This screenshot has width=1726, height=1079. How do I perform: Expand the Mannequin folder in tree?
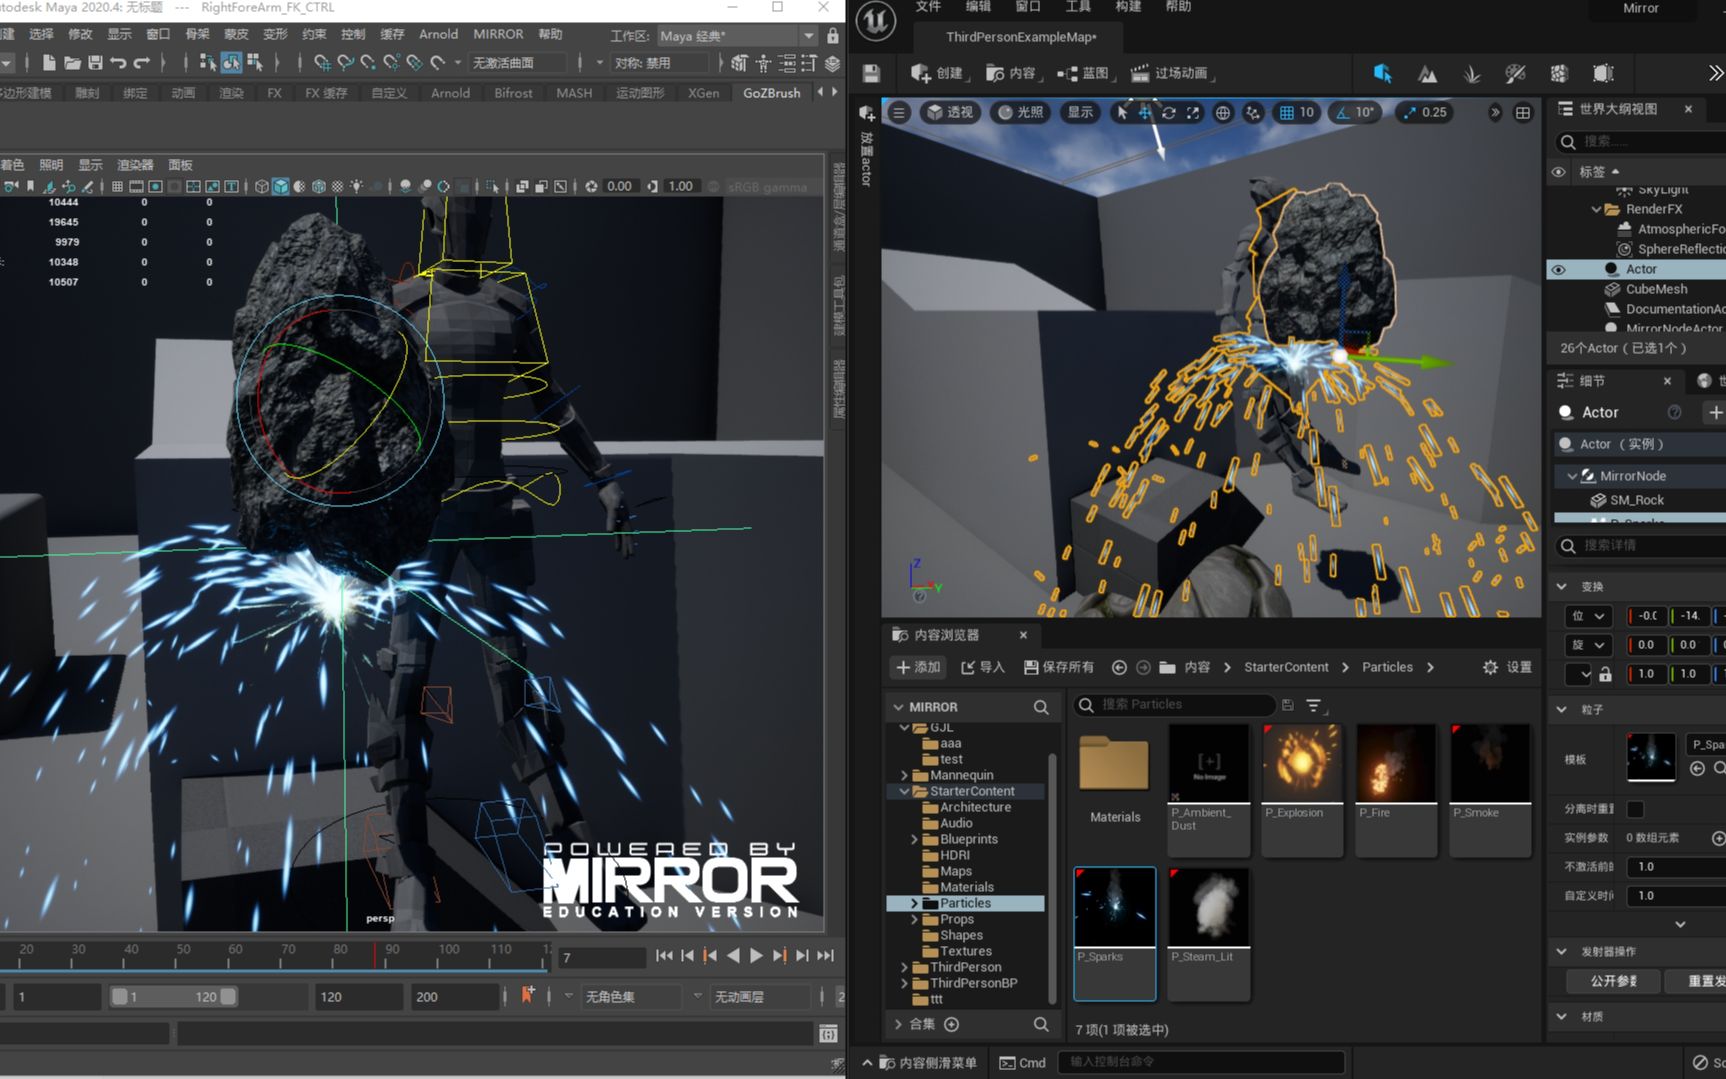(x=905, y=775)
